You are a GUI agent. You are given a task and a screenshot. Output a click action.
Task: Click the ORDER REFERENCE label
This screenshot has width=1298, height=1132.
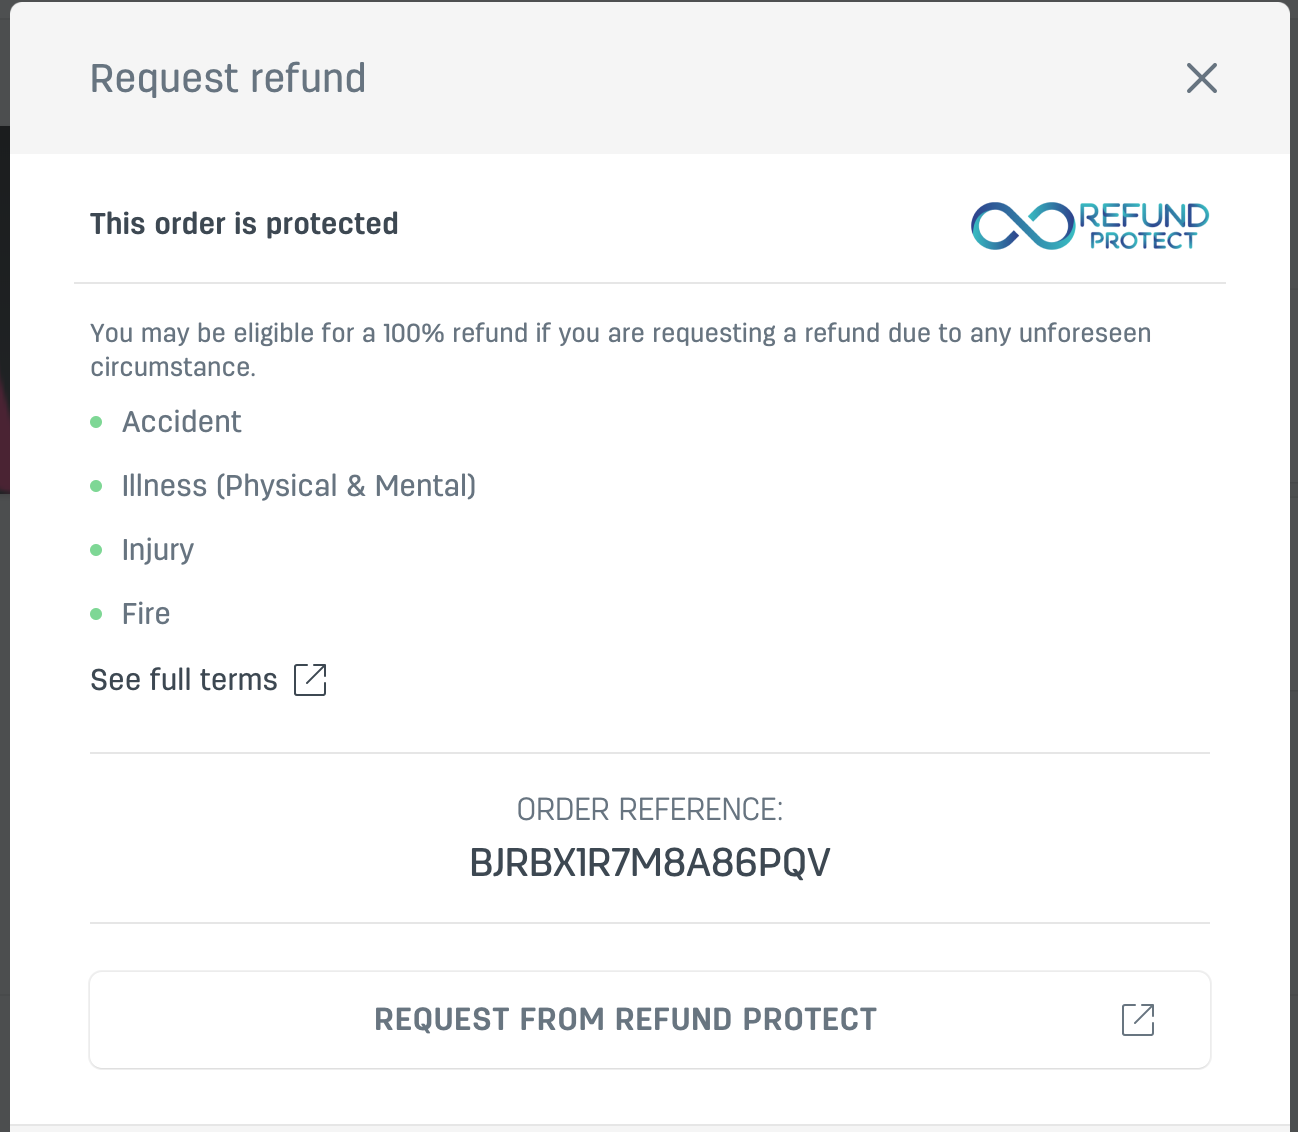650,810
